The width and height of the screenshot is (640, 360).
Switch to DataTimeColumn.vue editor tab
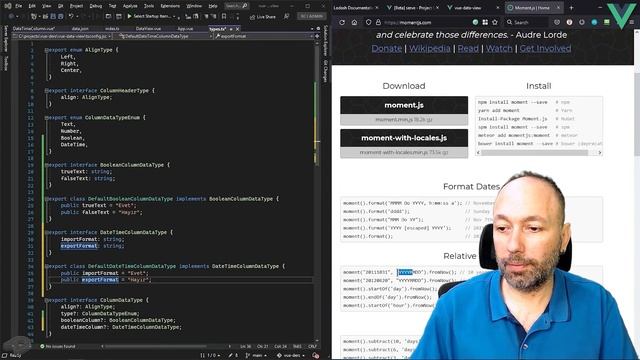pyautogui.click(x=33, y=29)
